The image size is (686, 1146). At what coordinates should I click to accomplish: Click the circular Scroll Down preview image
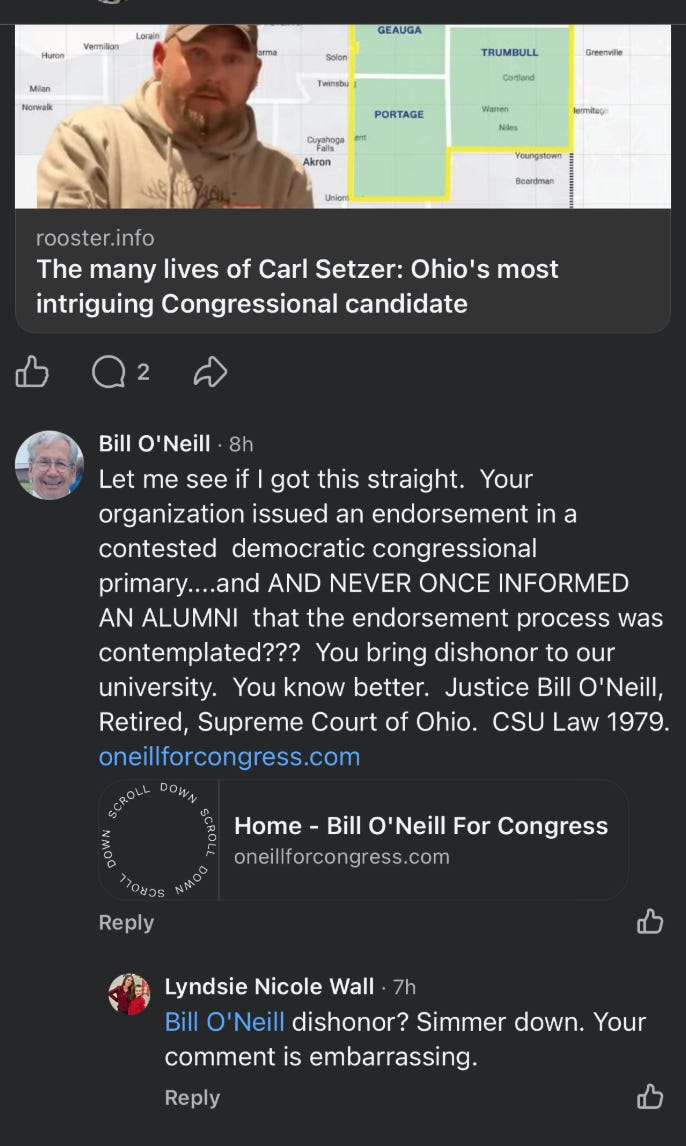click(159, 840)
